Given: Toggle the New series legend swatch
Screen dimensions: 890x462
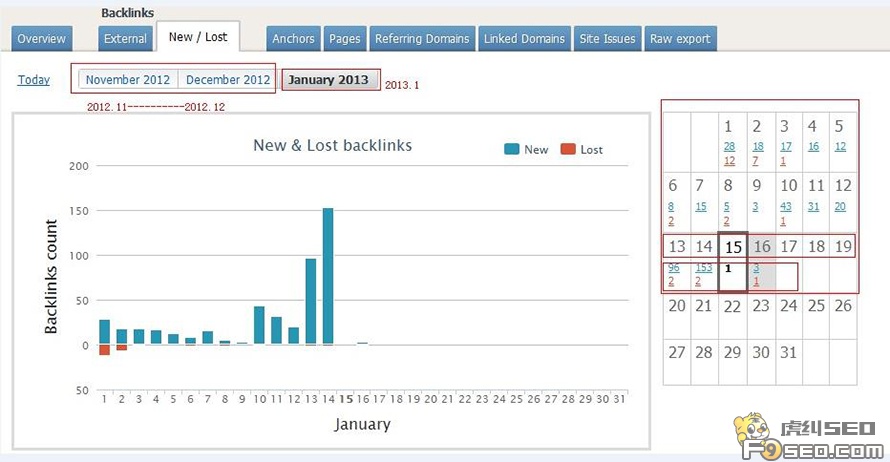Looking at the screenshot, I should [511, 149].
